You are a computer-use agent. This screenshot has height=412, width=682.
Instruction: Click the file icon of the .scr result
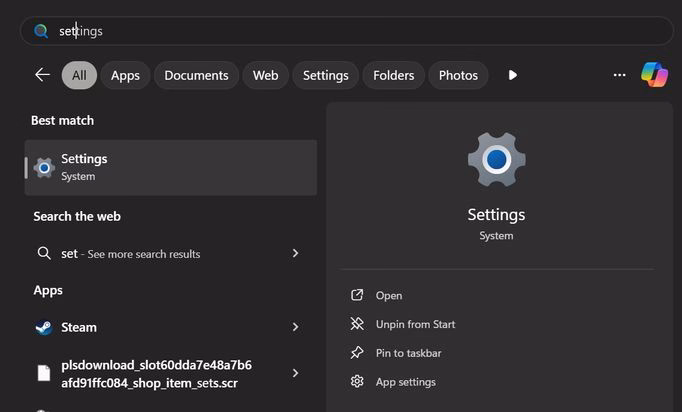coord(44,373)
